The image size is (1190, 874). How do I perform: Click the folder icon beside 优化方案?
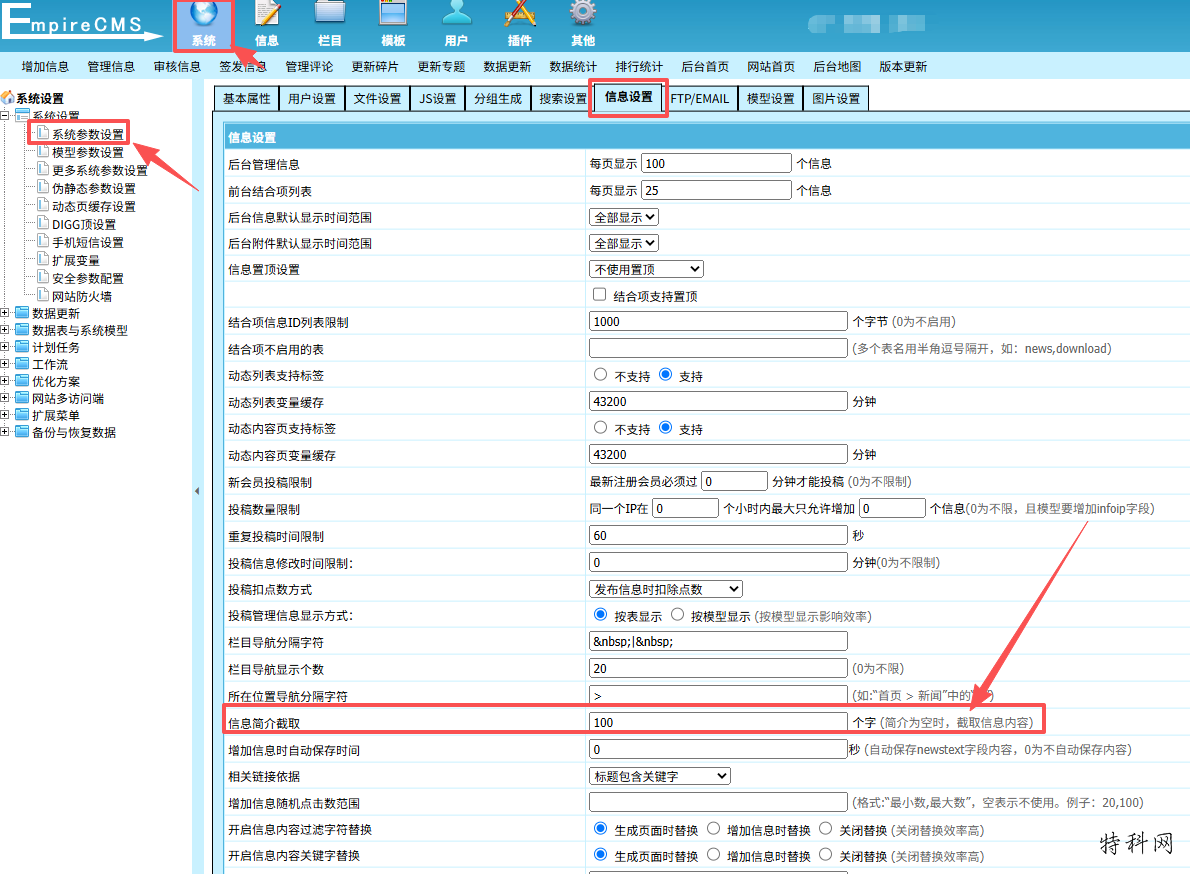(x=22, y=381)
